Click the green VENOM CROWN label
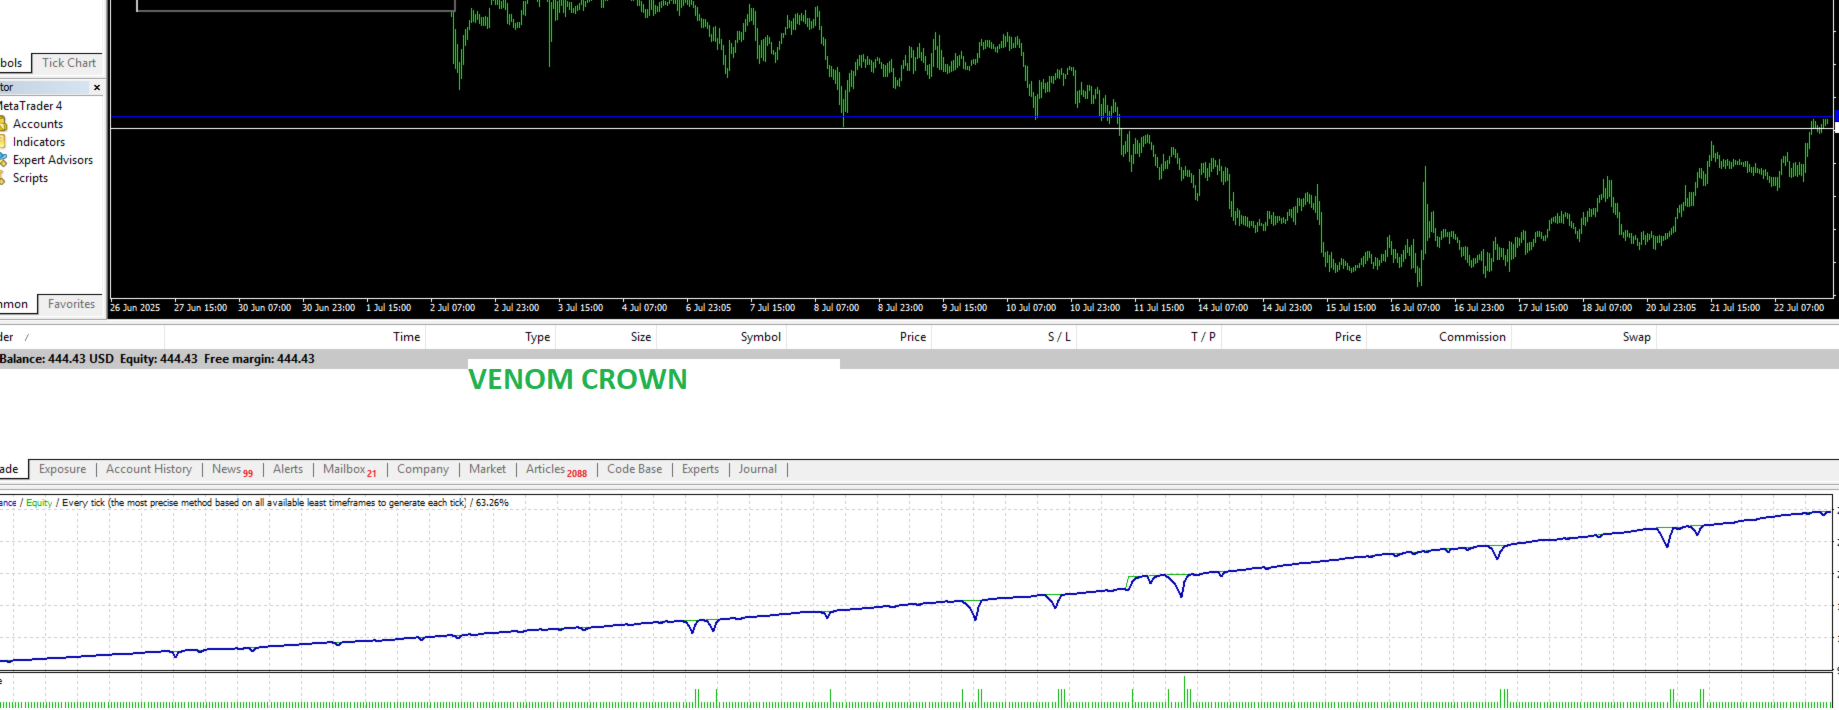1839x710 pixels. [x=578, y=380]
